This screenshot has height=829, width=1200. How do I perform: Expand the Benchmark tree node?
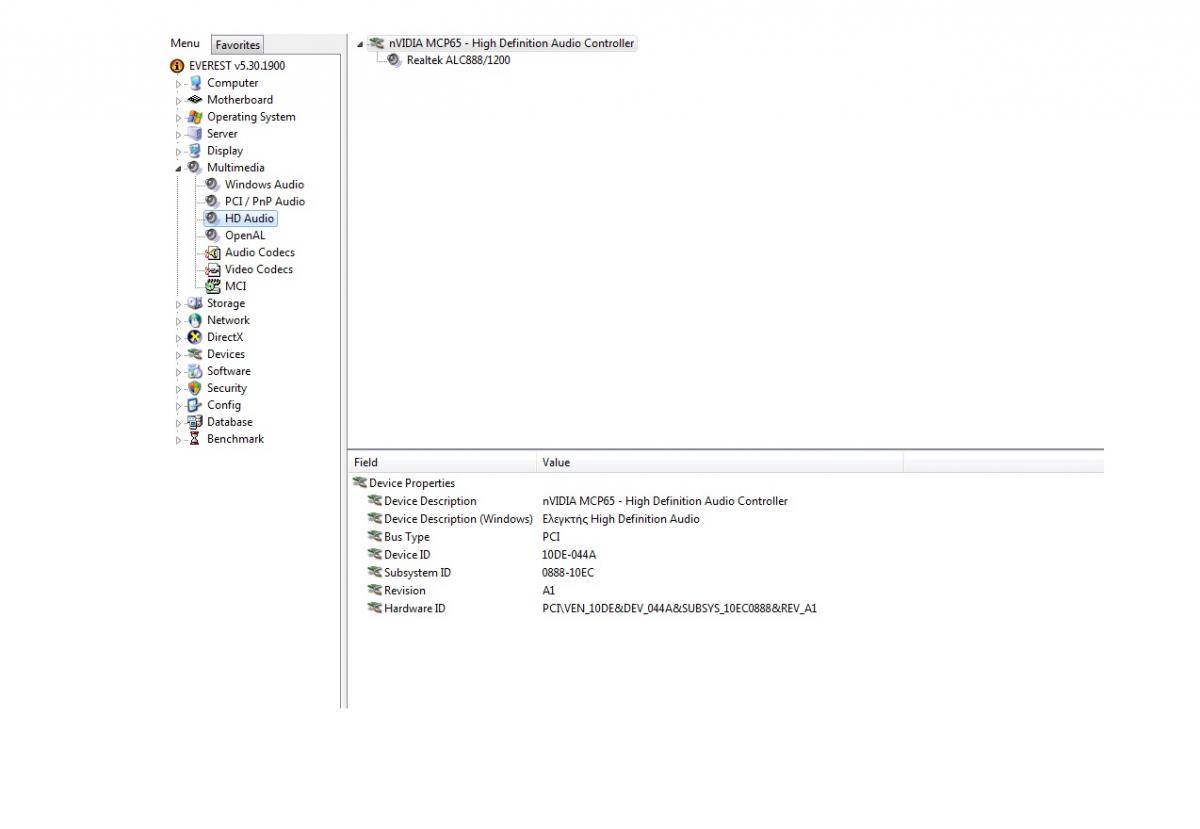tap(180, 440)
